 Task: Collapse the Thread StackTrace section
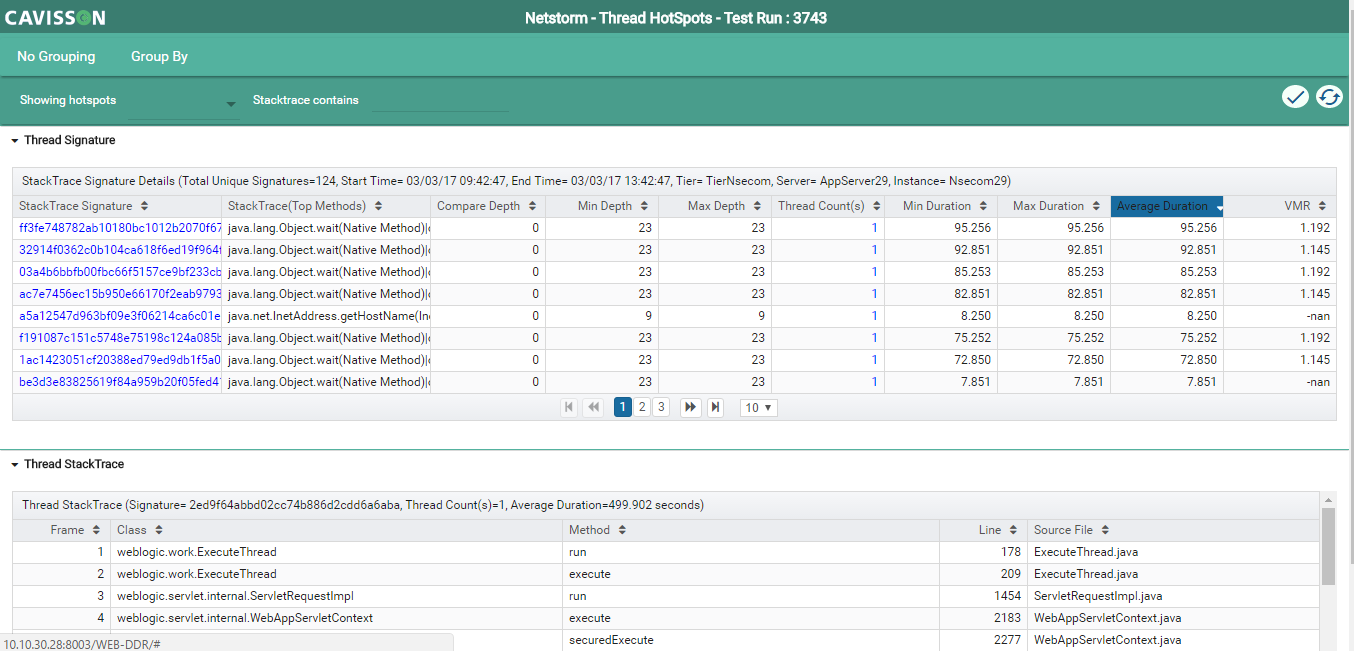(15, 465)
